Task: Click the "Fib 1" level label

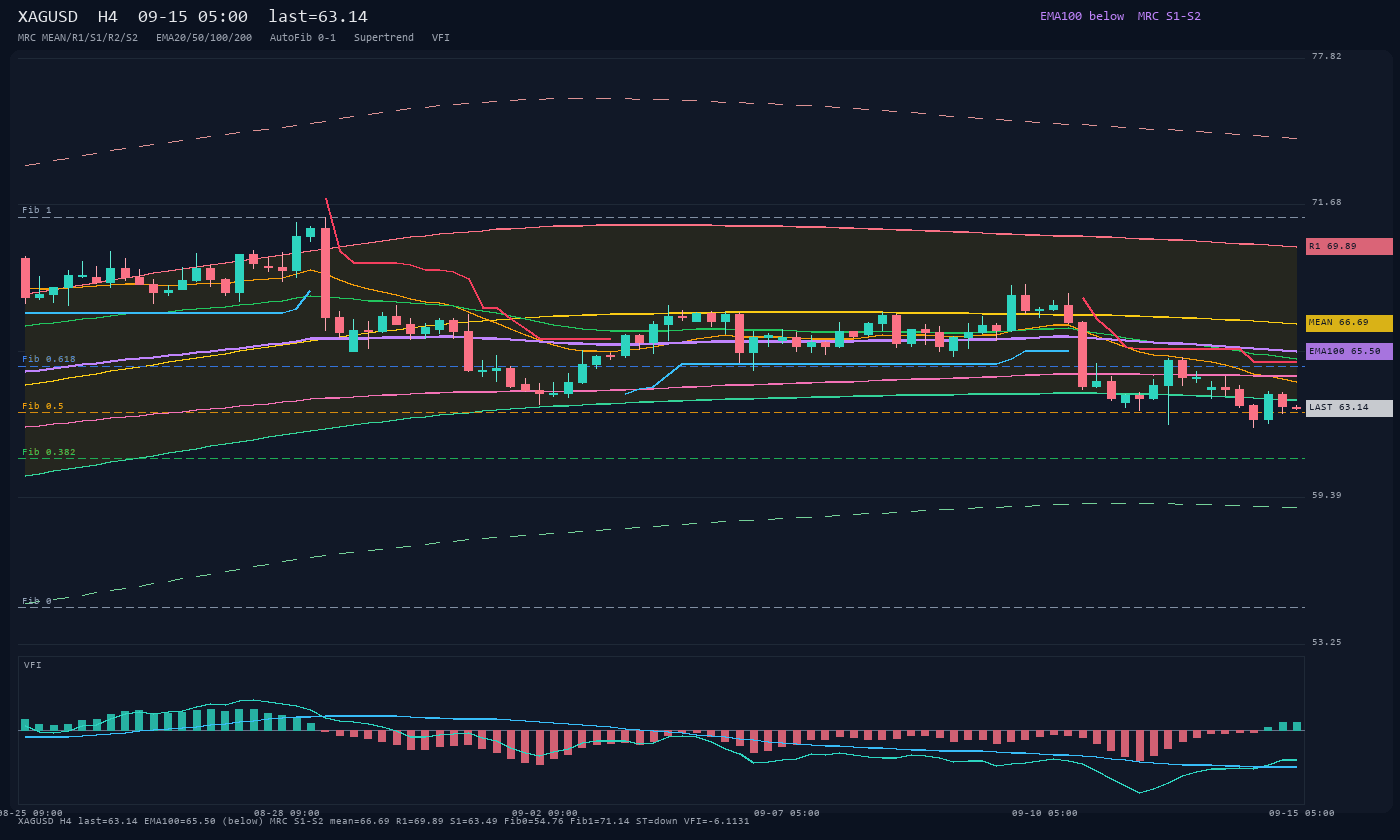Action: 37,210
